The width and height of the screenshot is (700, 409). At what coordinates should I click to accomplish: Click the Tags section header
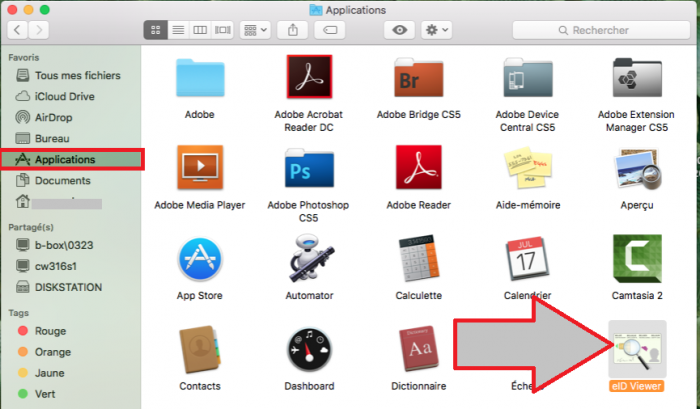18,313
